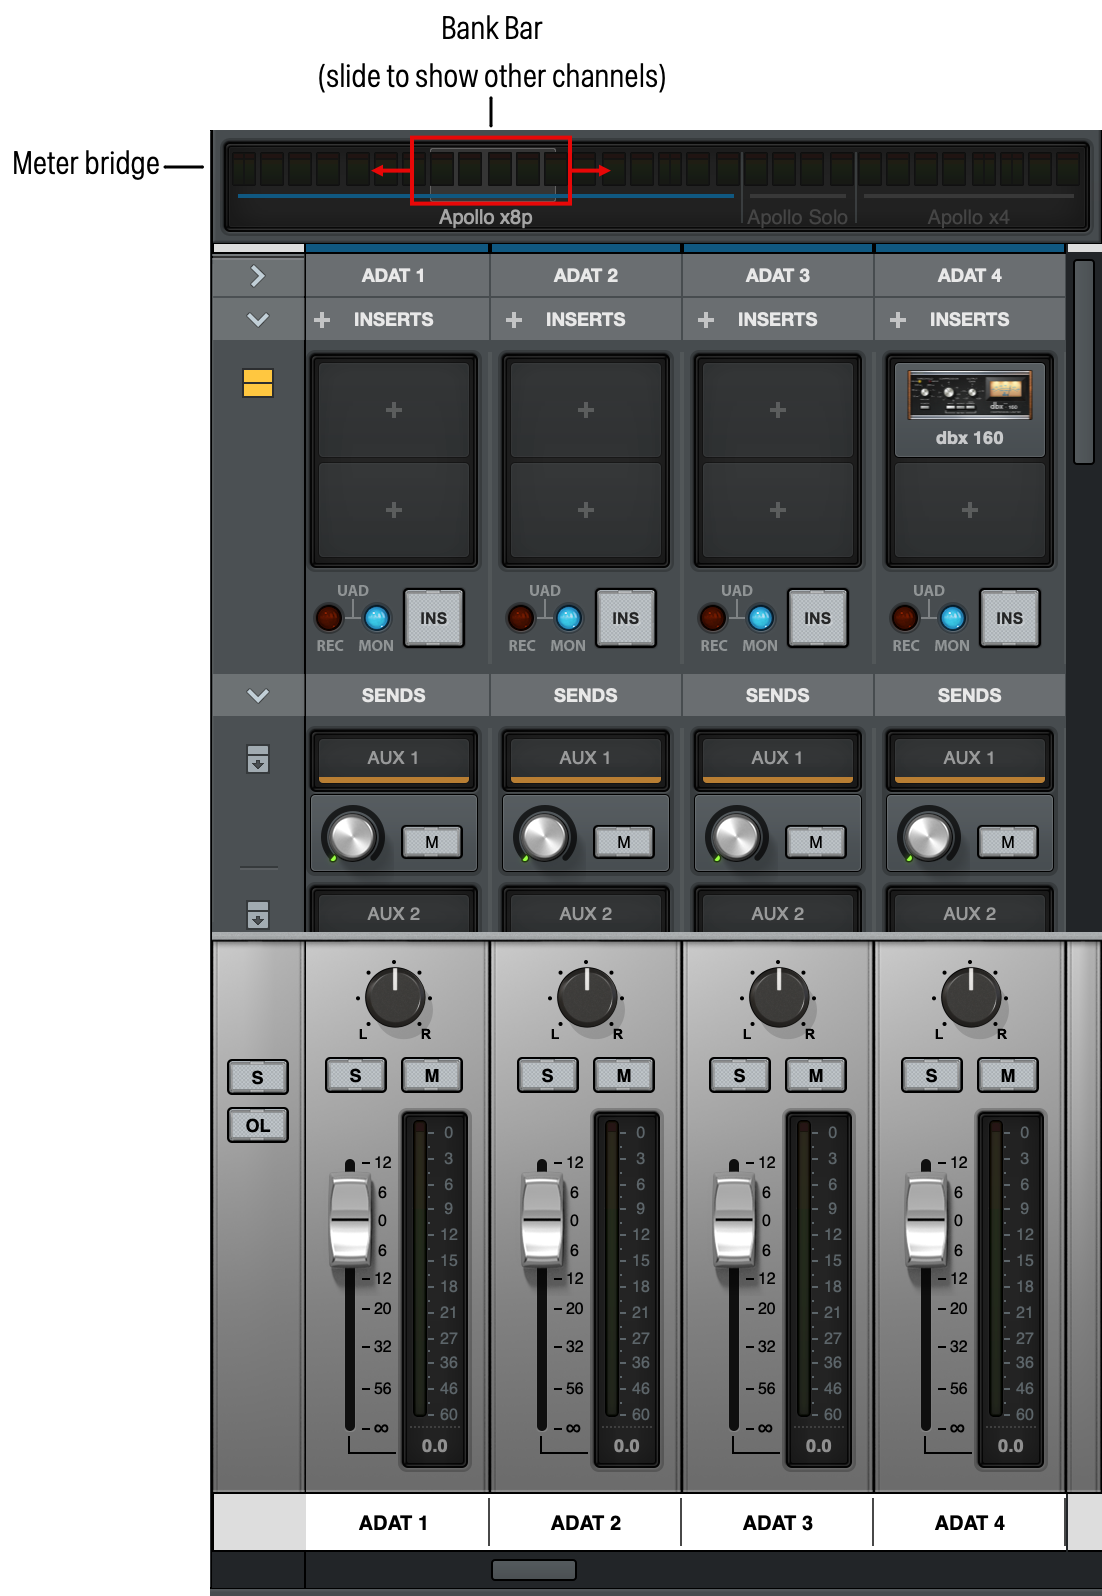
Task: Toggle the INS button on ADAT 2
Action: point(626,618)
